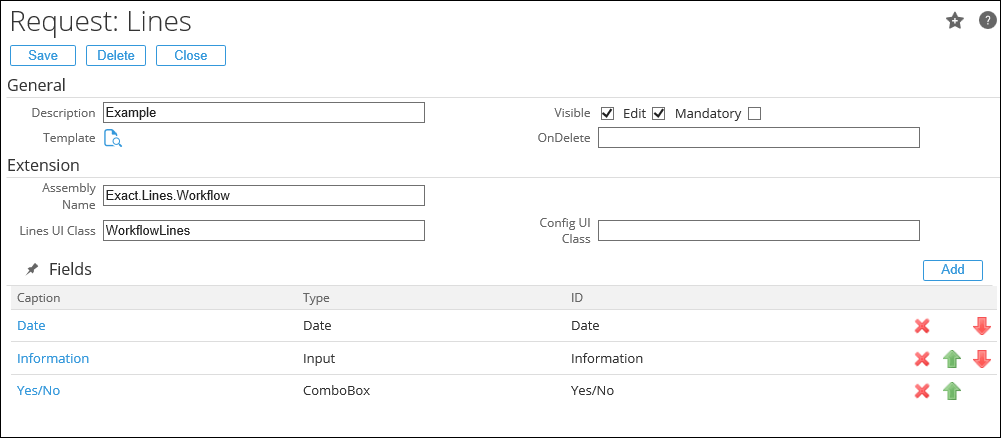Browse for a template file icon
Image resolution: width=1001 pixels, height=438 pixels.
point(113,138)
